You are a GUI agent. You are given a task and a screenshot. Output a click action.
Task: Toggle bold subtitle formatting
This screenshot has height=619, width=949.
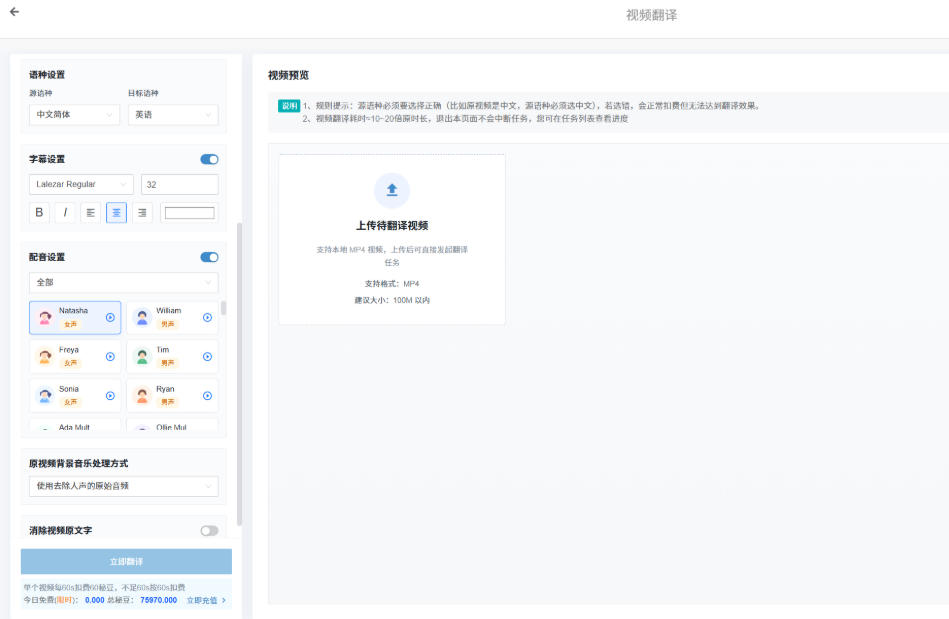(x=39, y=212)
